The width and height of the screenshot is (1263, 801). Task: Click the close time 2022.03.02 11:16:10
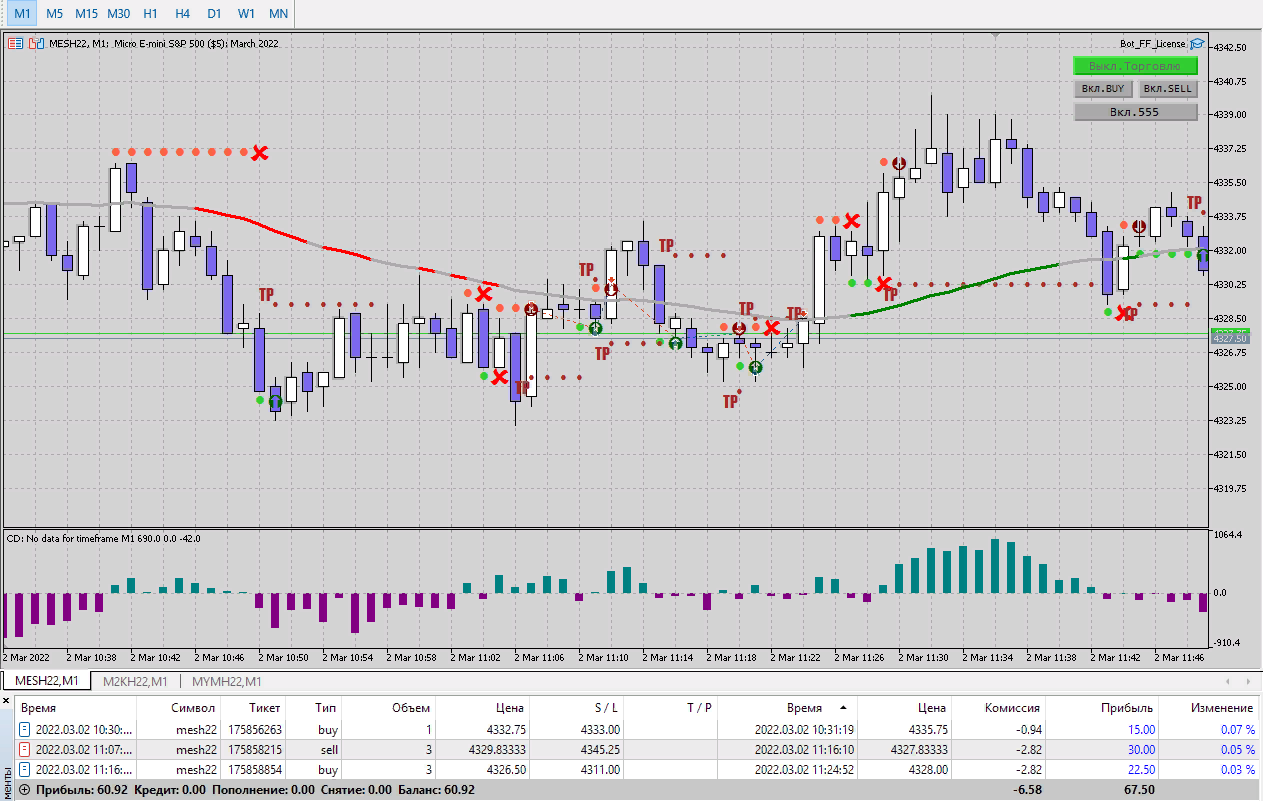pyautogui.click(x=805, y=749)
